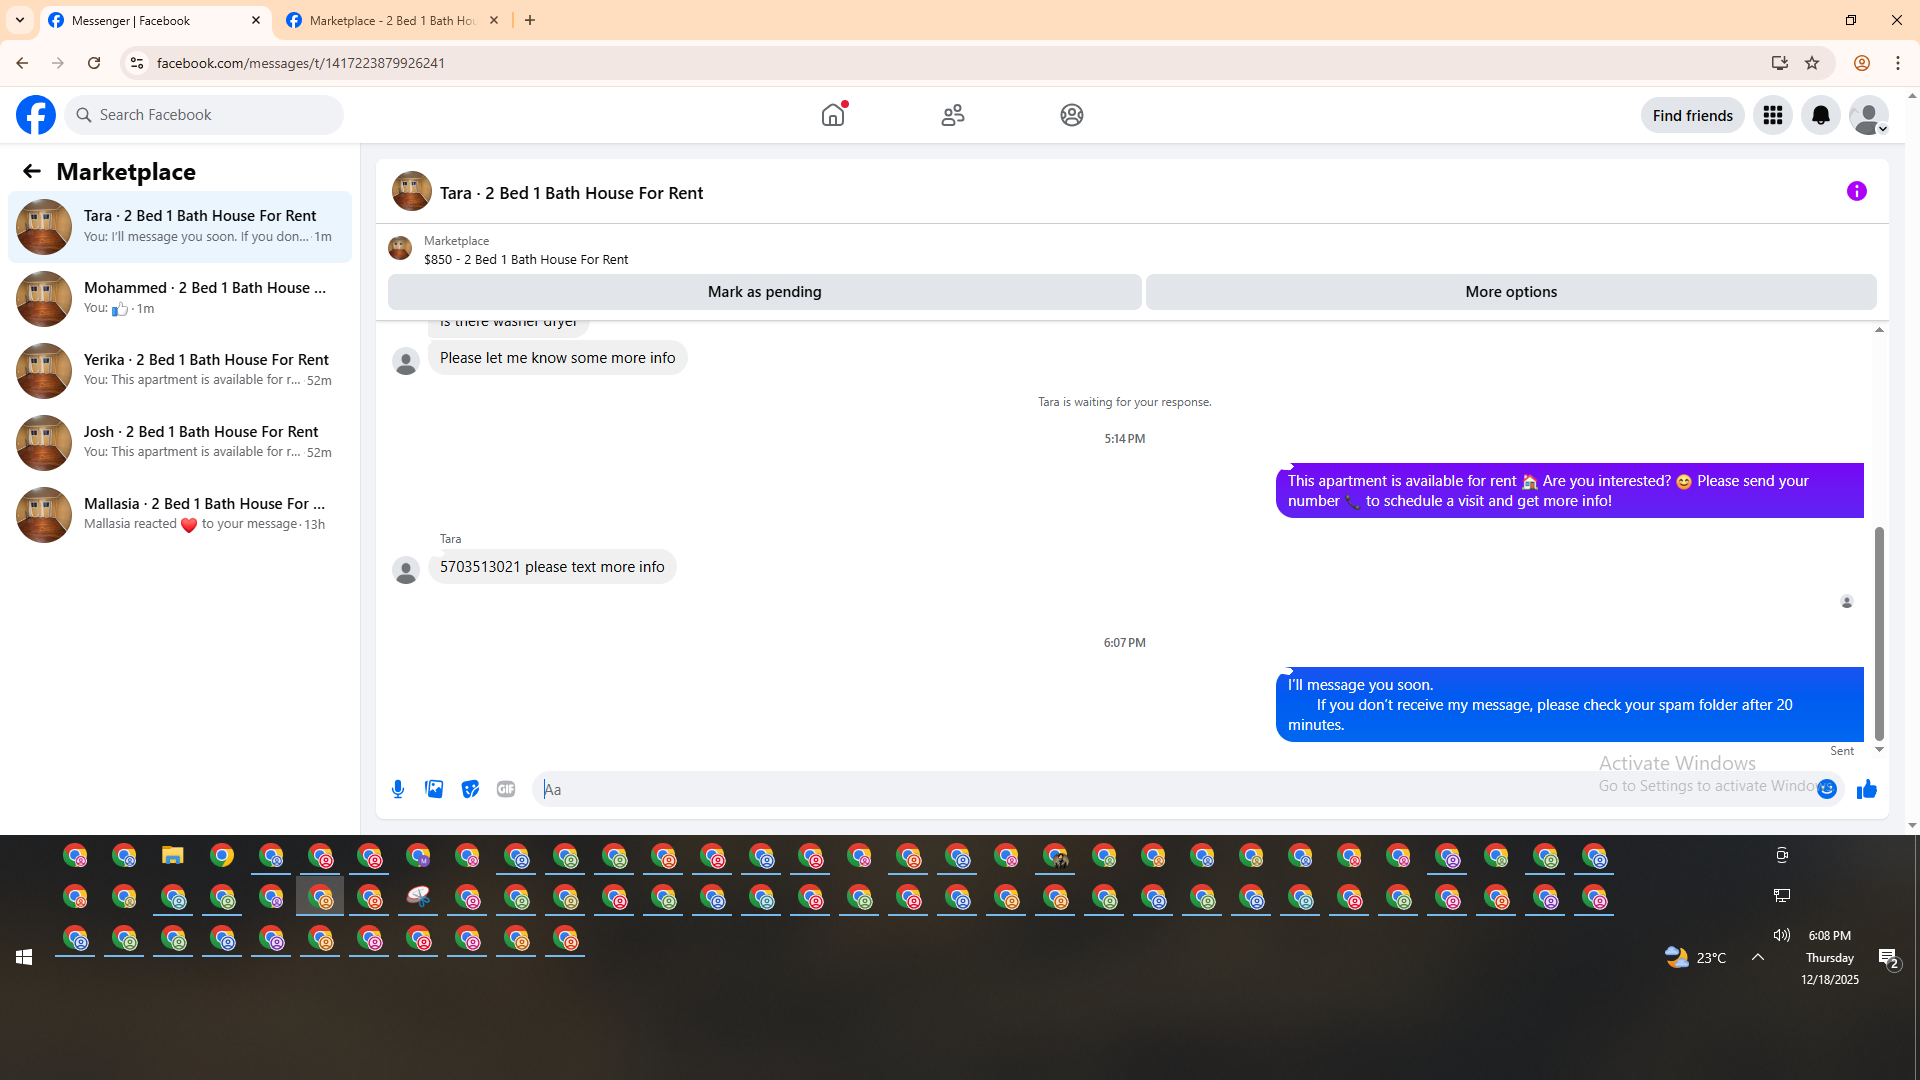Viewport: 1920px width, 1080px height.
Task: Show hidden system tray icons
Action: [x=1757, y=957]
